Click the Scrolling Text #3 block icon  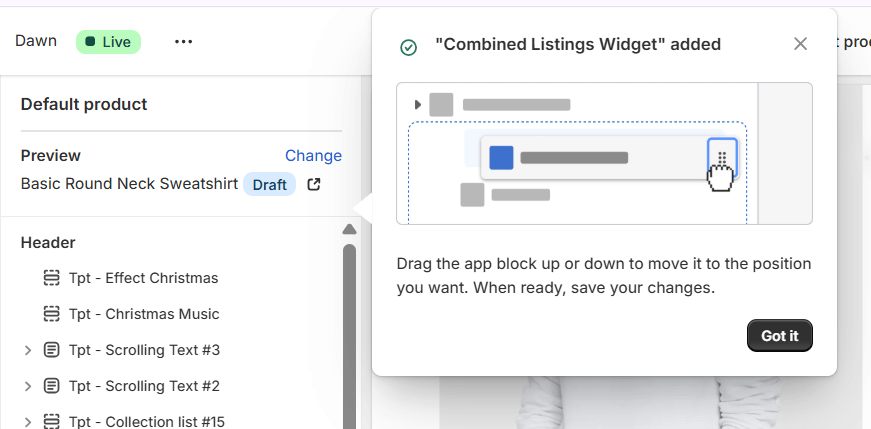point(52,350)
